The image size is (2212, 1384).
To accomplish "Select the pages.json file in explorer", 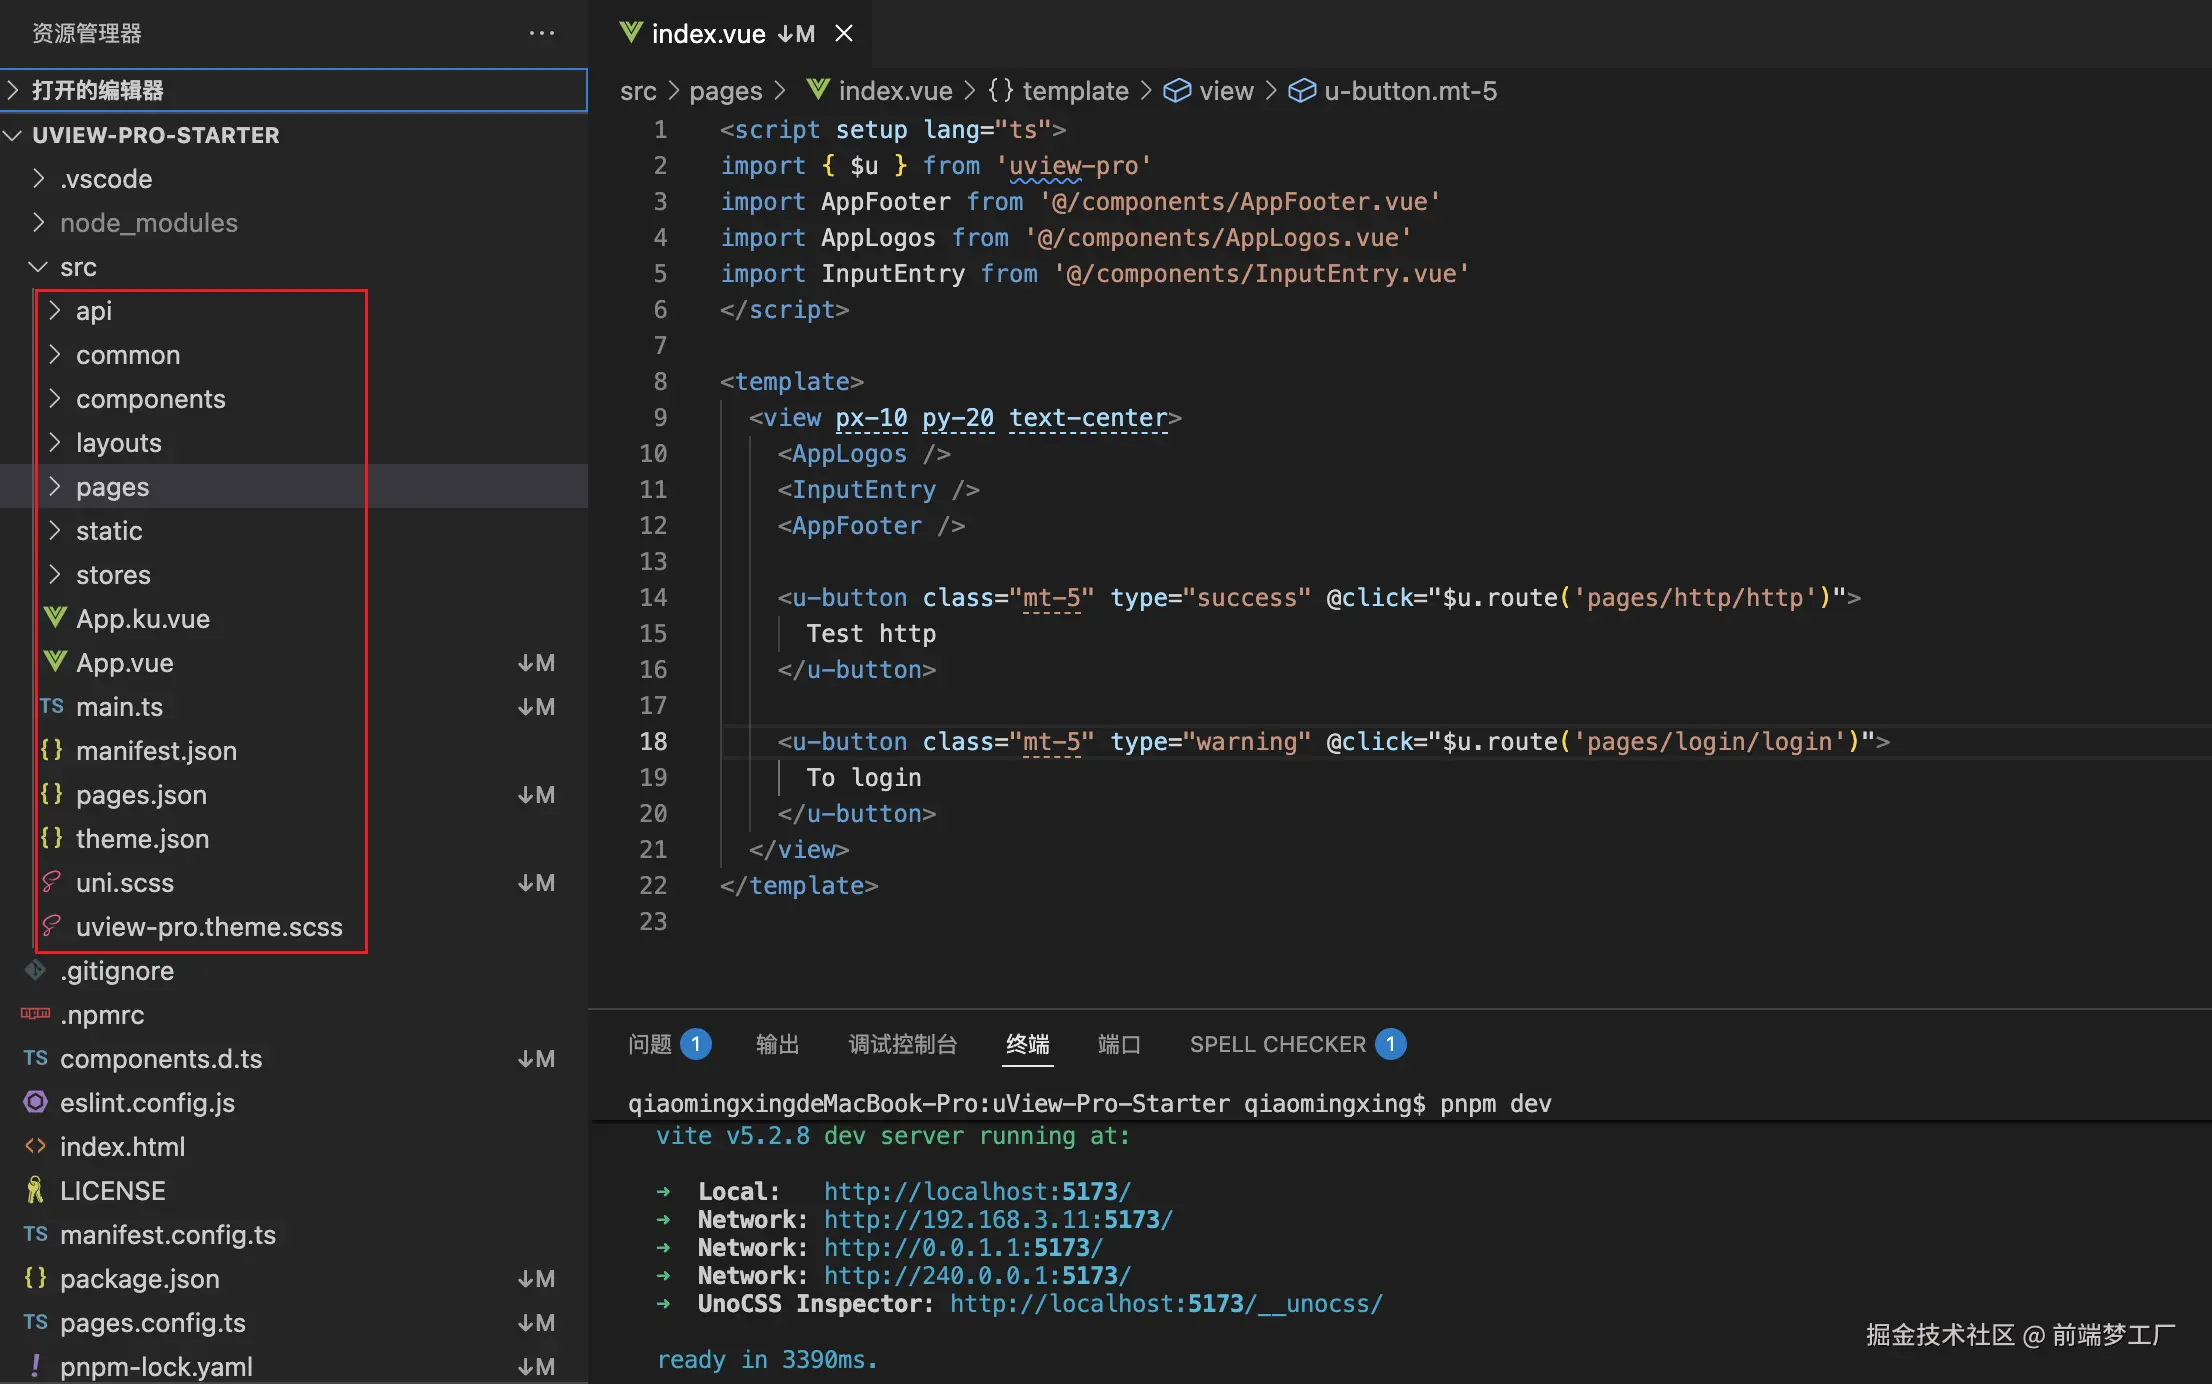I will point(141,795).
